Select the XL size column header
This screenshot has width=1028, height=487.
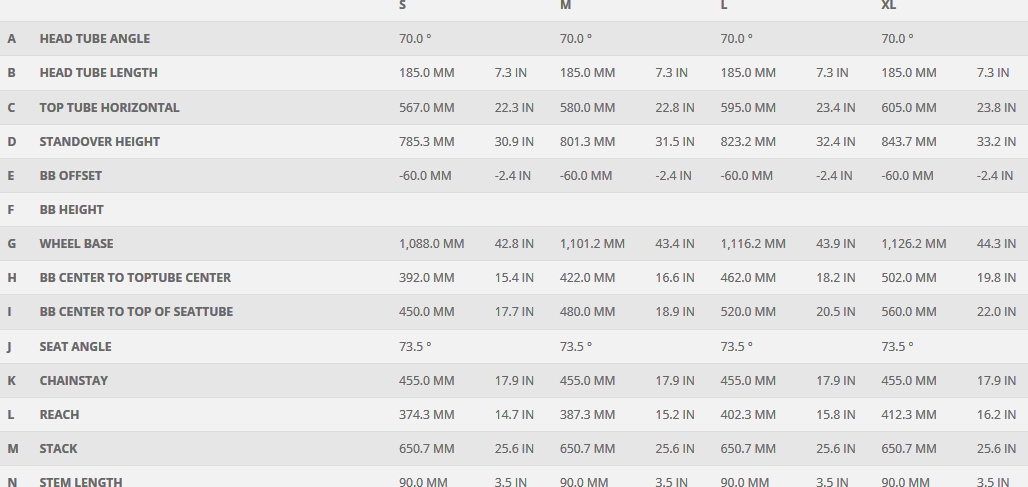pyautogui.click(x=888, y=5)
